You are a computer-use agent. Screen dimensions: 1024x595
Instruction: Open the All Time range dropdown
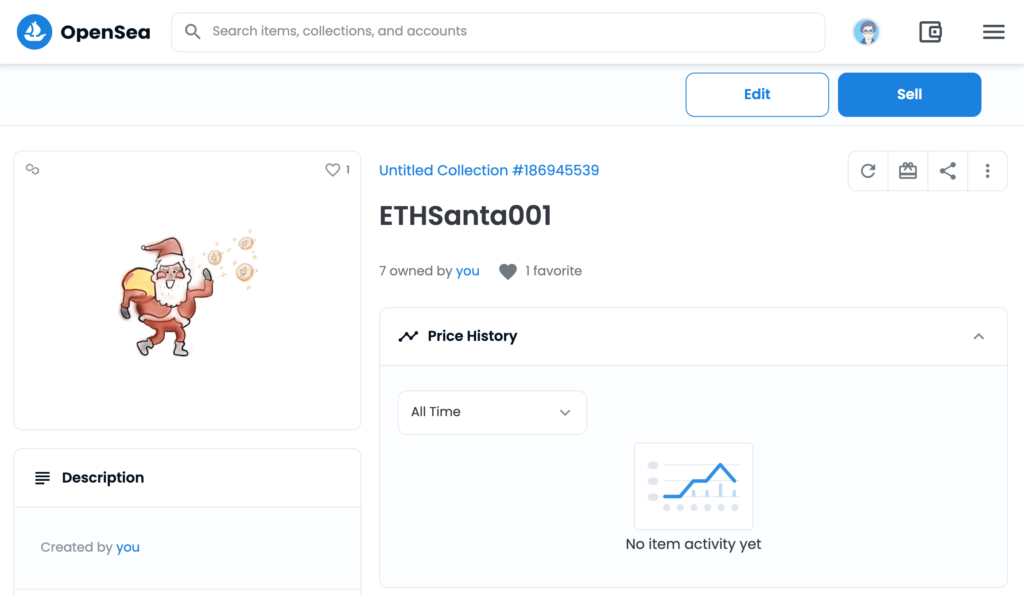click(x=492, y=412)
